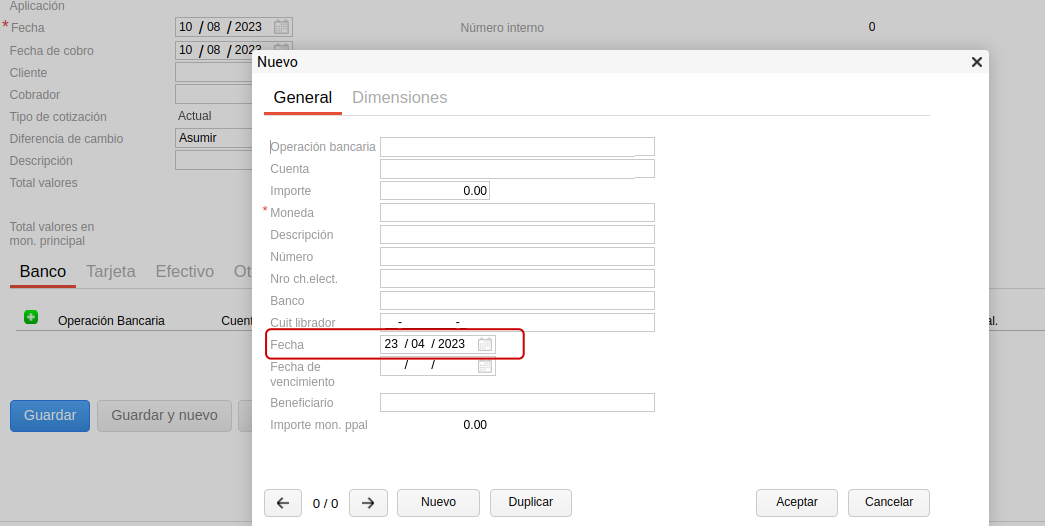Focus the Descripción field in dialog
1045x526 pixels.
coord(517,235)
